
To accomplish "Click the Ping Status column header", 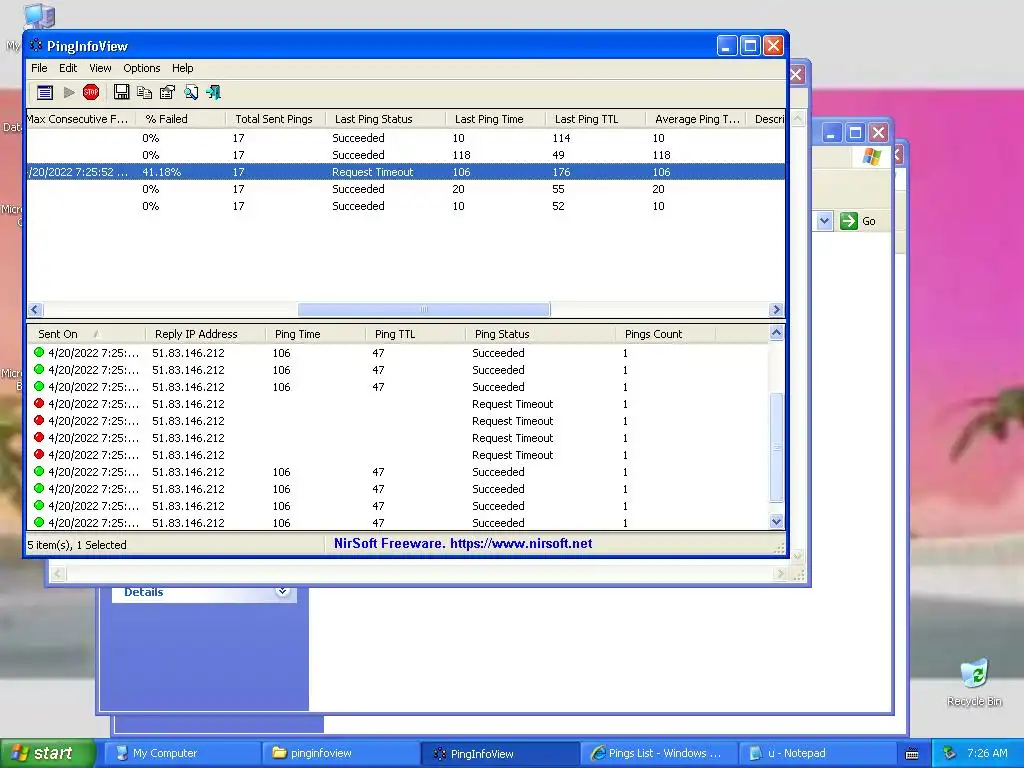I will point(541,334).
